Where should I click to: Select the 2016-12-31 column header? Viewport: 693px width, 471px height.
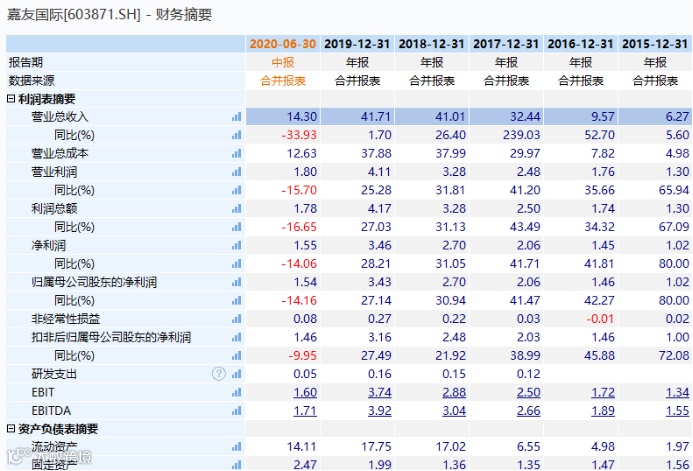(580, 44)
